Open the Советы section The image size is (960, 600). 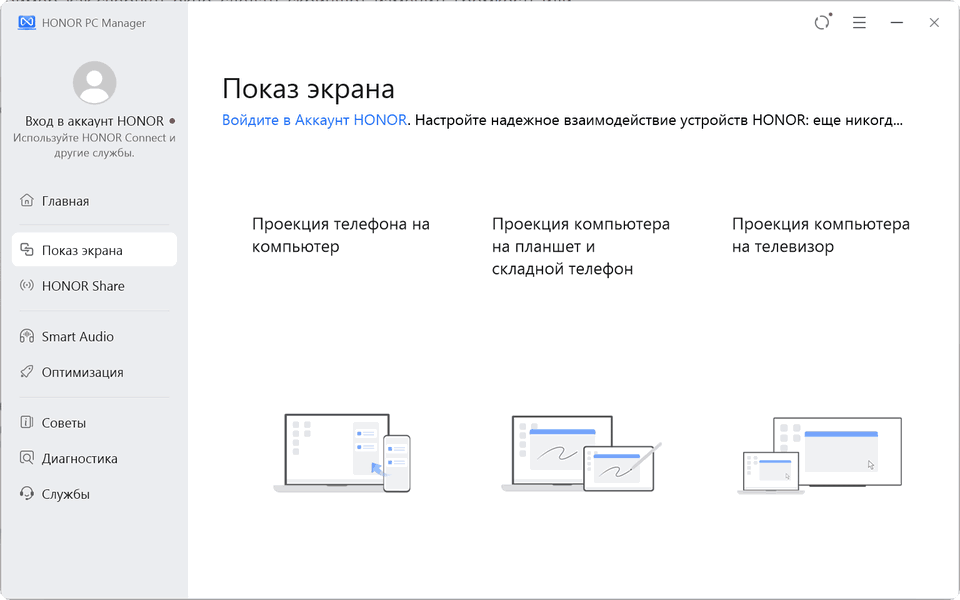coord(94,422)
